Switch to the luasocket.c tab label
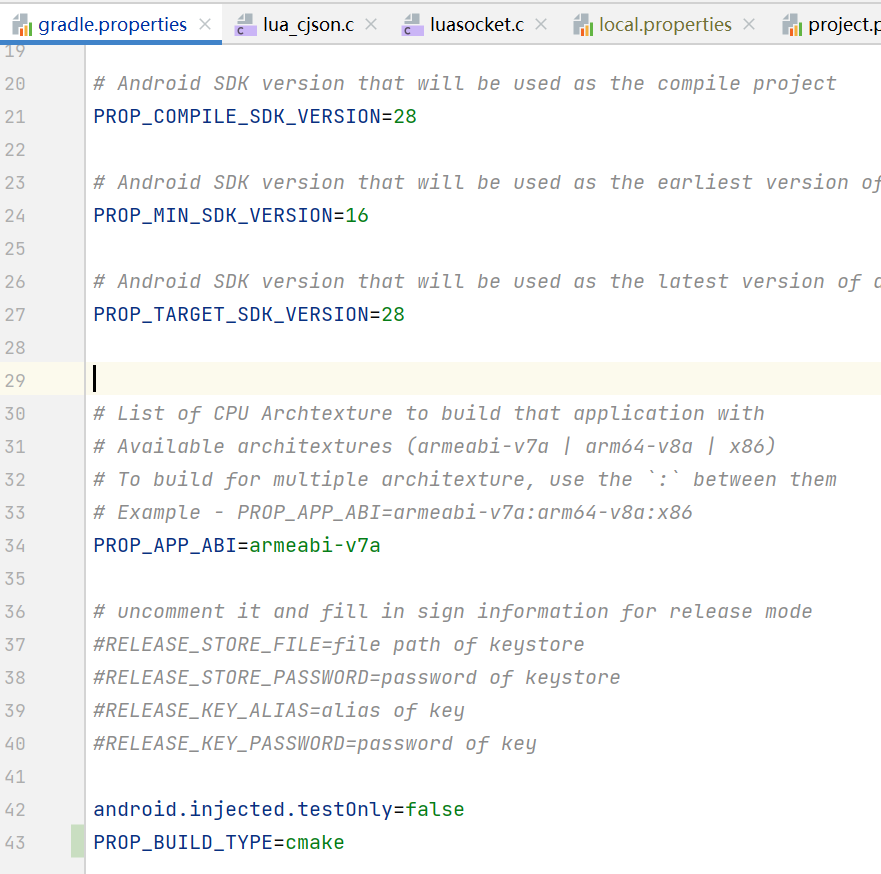Screen dimensions: 881x874 point(477,25)
